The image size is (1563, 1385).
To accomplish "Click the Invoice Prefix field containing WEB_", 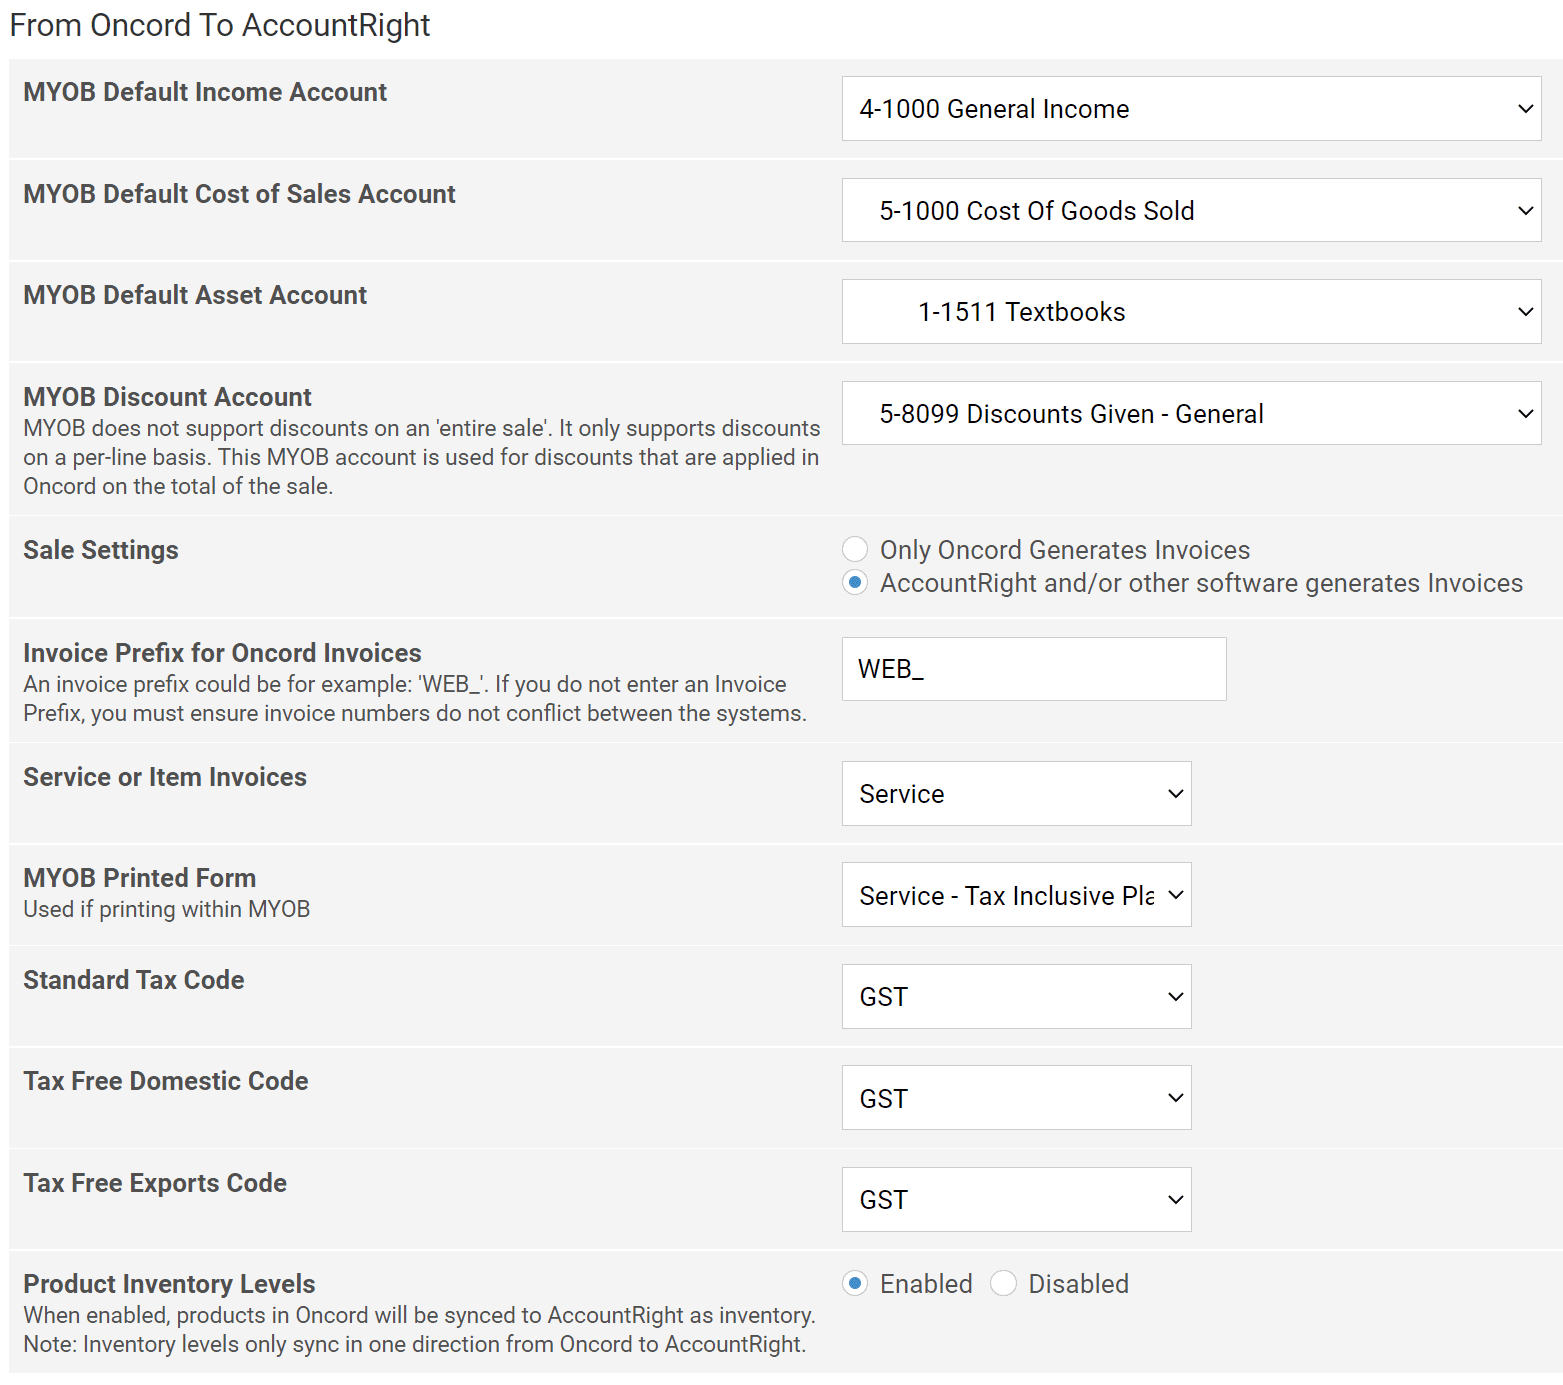I will click(1034, 669).
